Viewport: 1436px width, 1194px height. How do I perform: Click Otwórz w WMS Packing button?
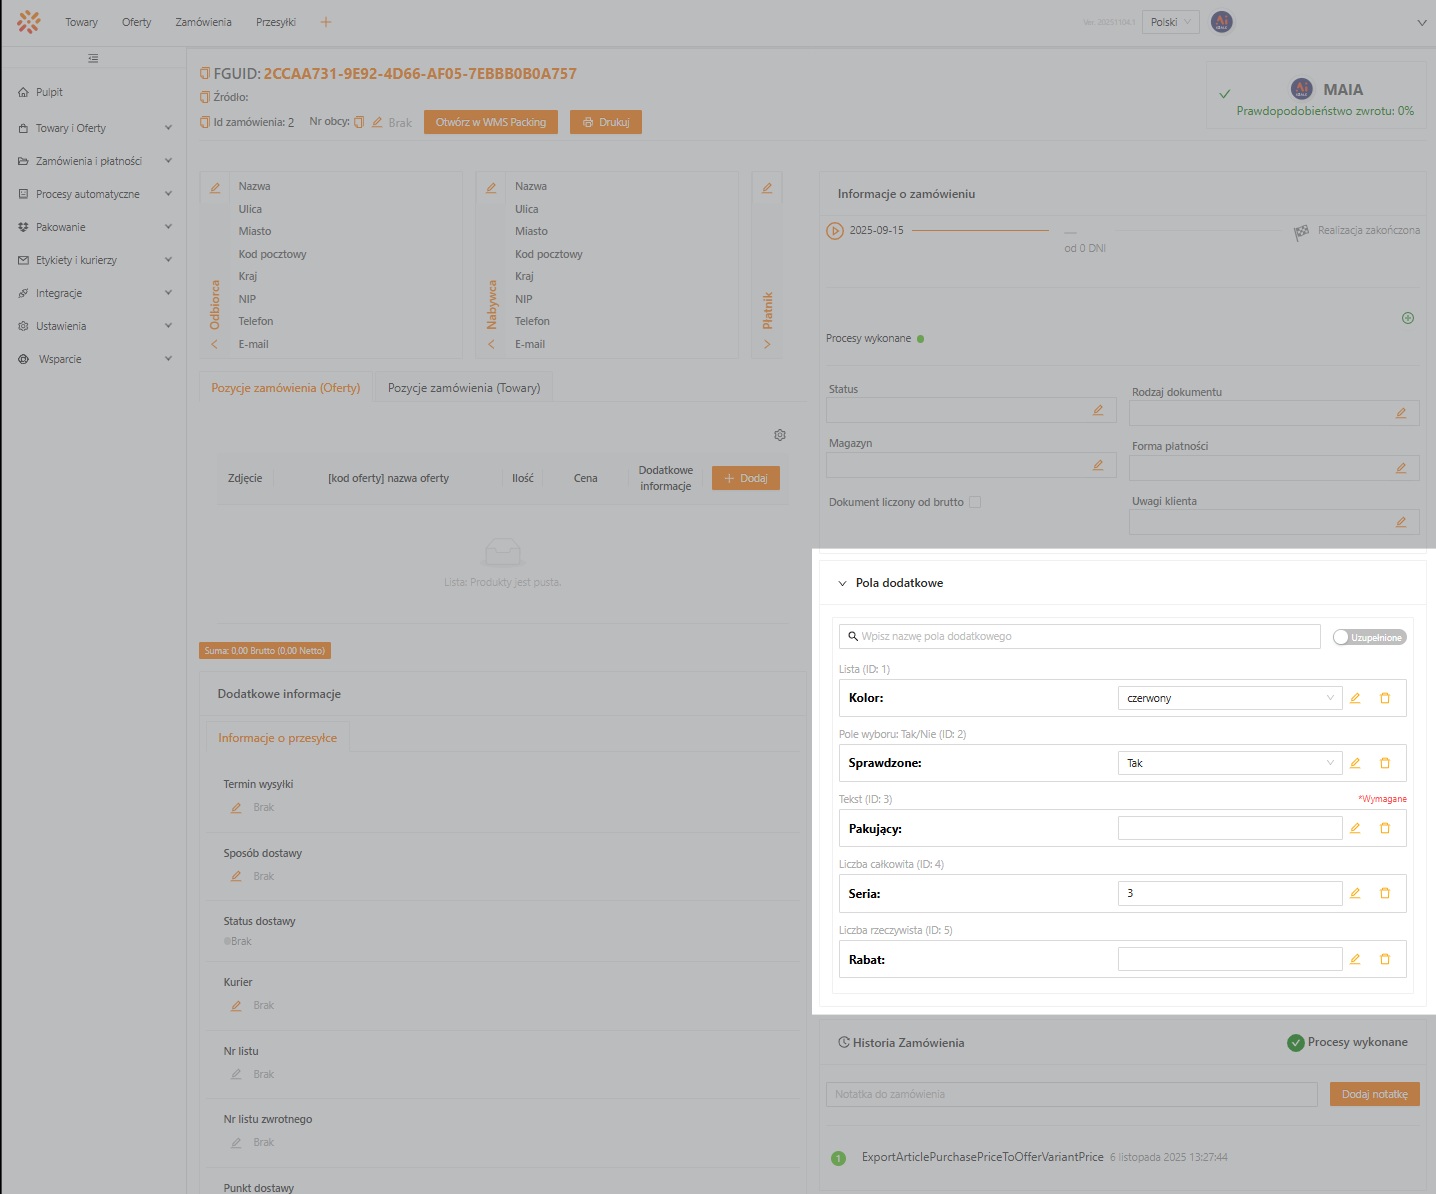(490, 122)
